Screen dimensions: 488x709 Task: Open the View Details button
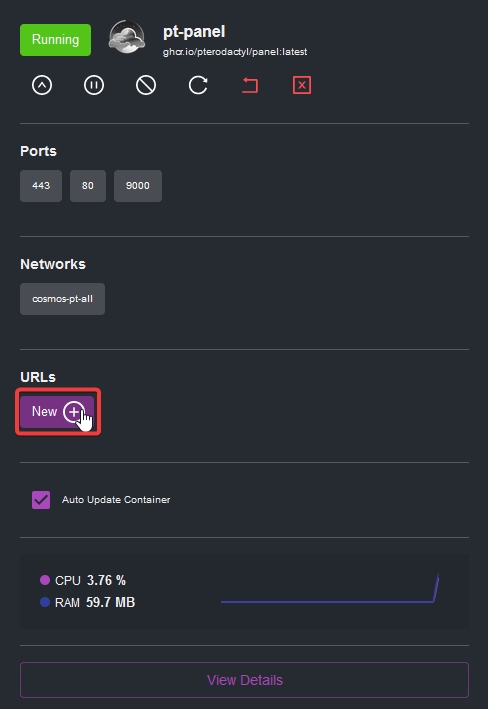point(245,680)
